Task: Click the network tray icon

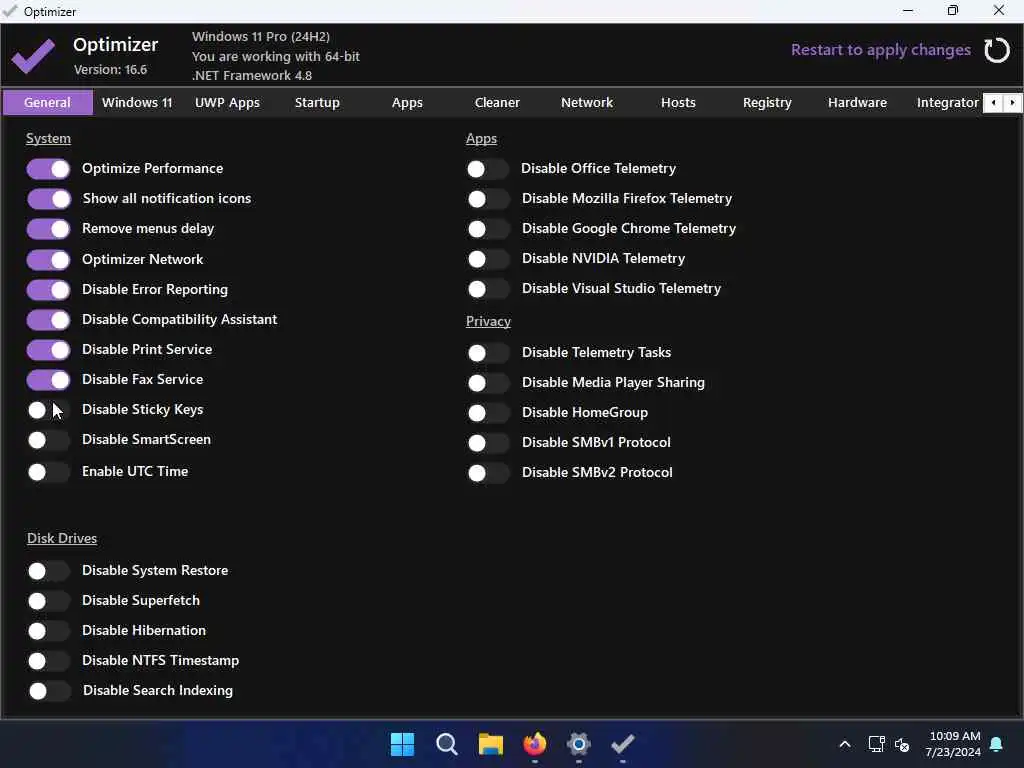Action: coord(876,744)
